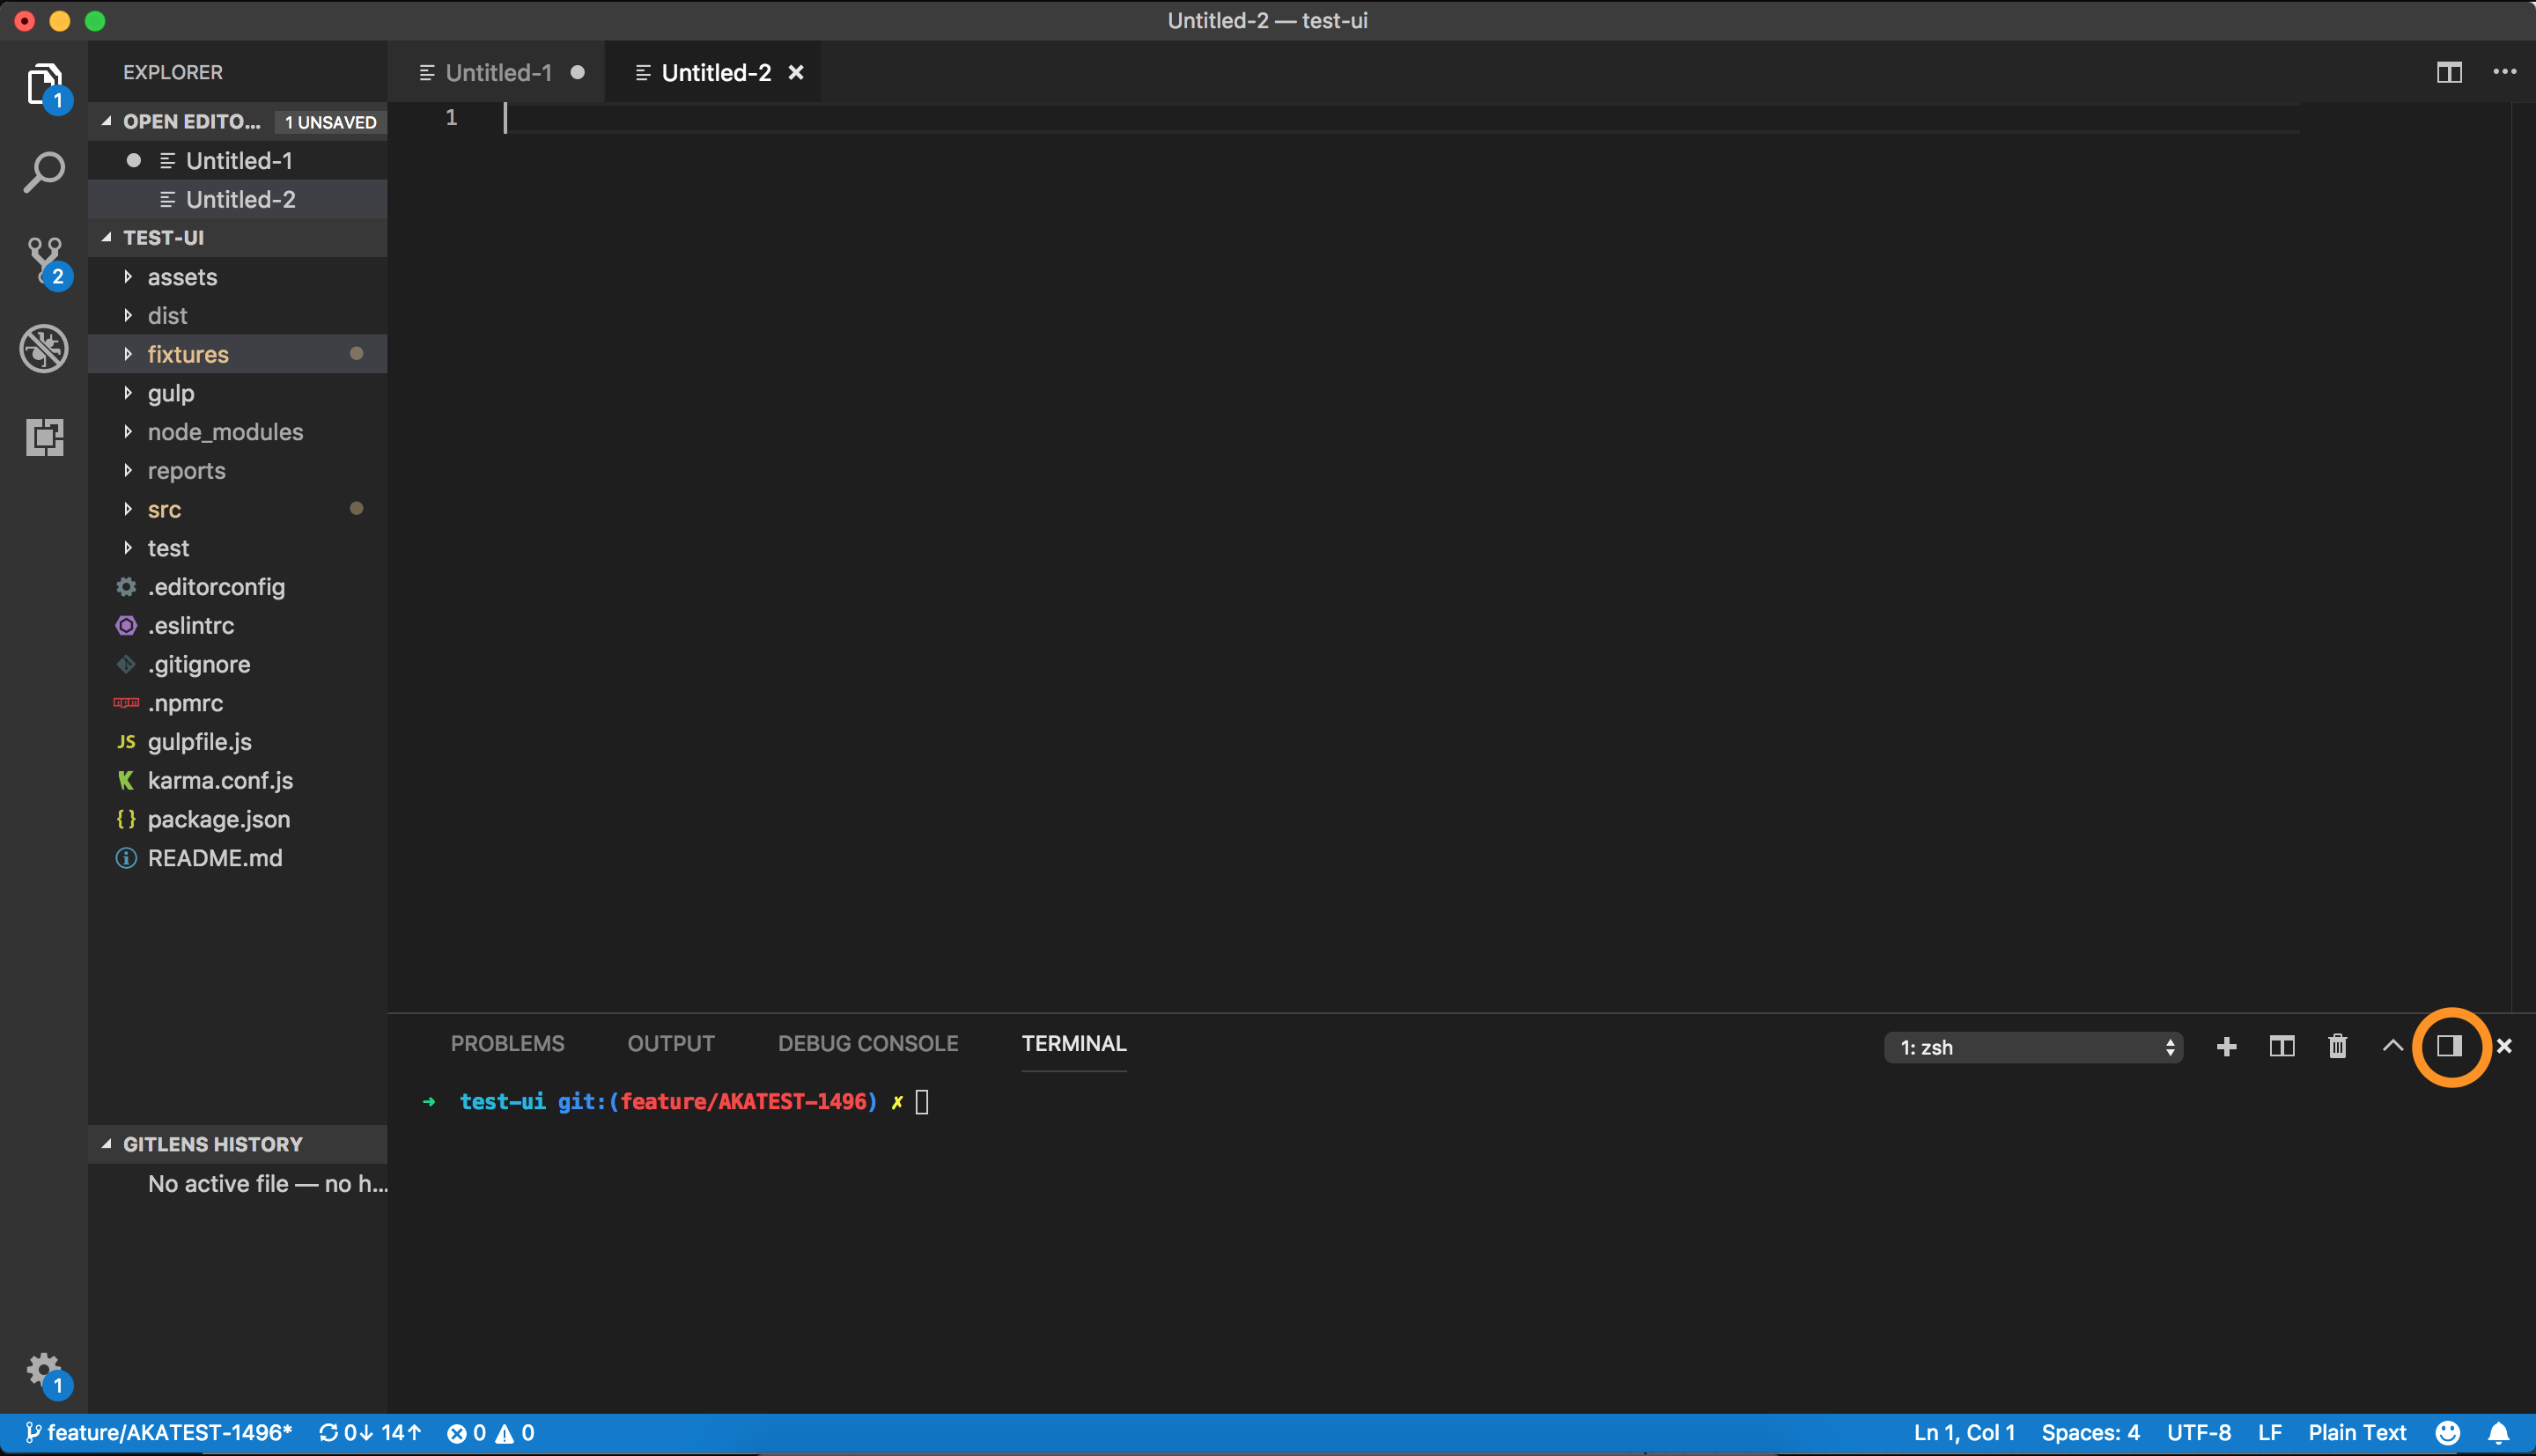
Task: Open the Debug view icon
Action: (x=44, y=348)
